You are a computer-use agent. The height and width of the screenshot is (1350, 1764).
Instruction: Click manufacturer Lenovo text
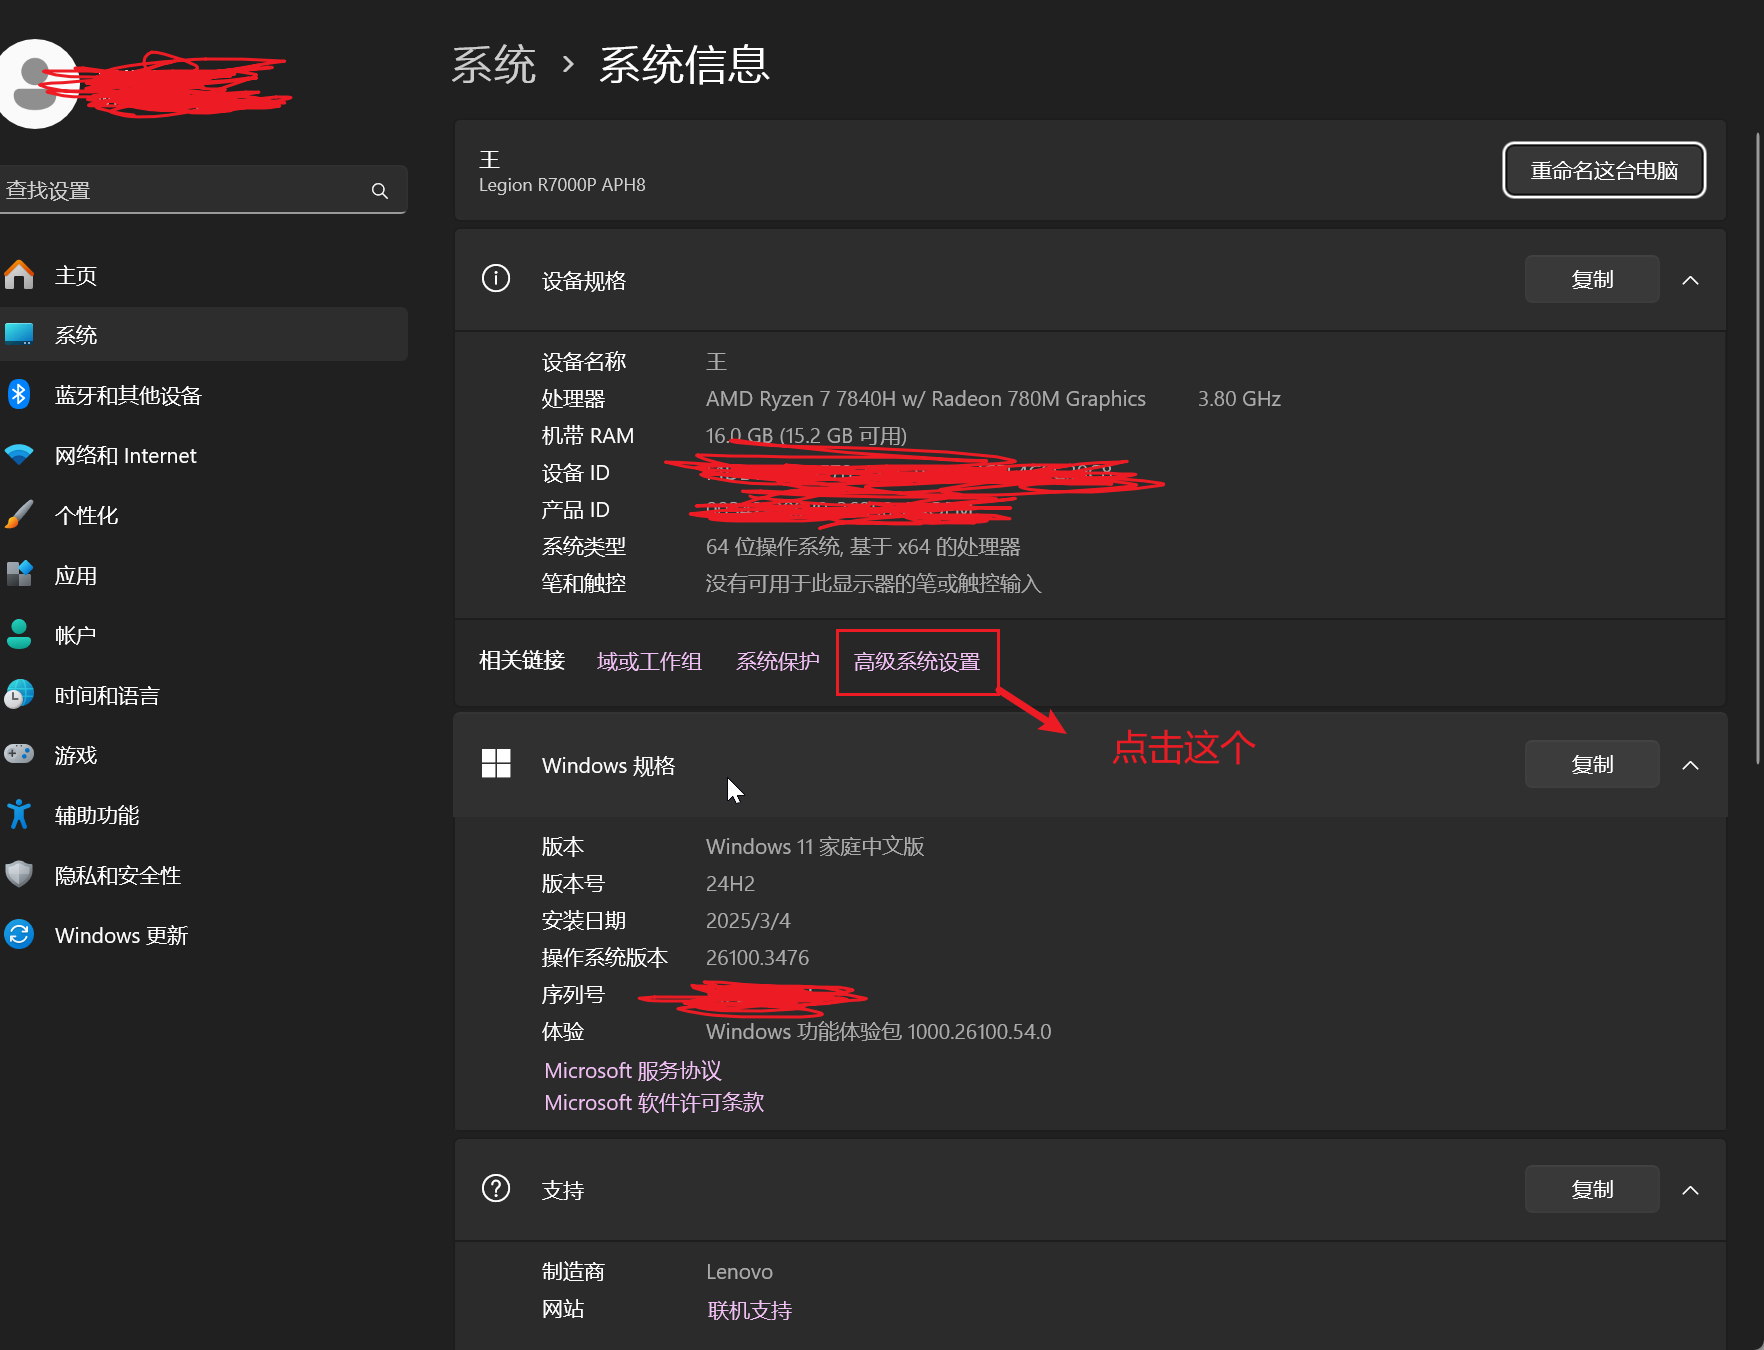739,1272
